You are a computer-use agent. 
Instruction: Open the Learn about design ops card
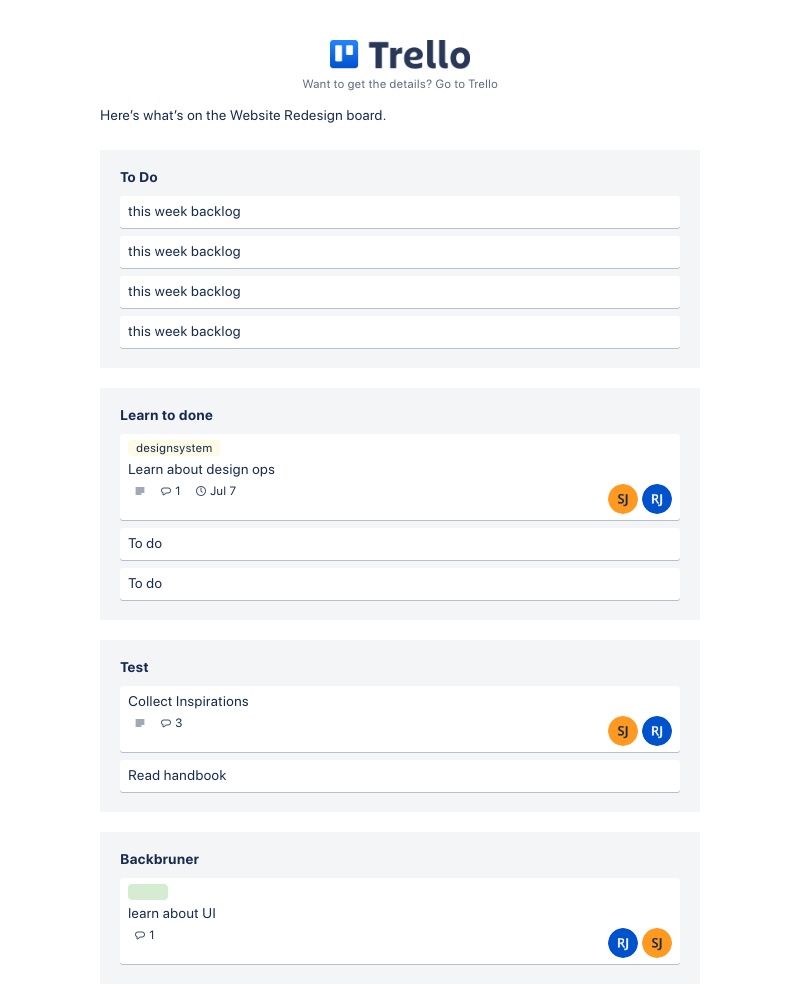pyautogui.click(x=201, y=469)
